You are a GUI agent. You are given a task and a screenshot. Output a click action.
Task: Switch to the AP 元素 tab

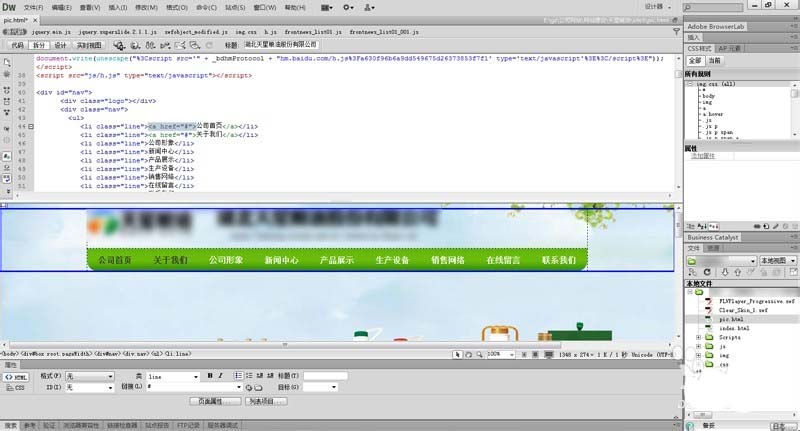click(730, 48)
